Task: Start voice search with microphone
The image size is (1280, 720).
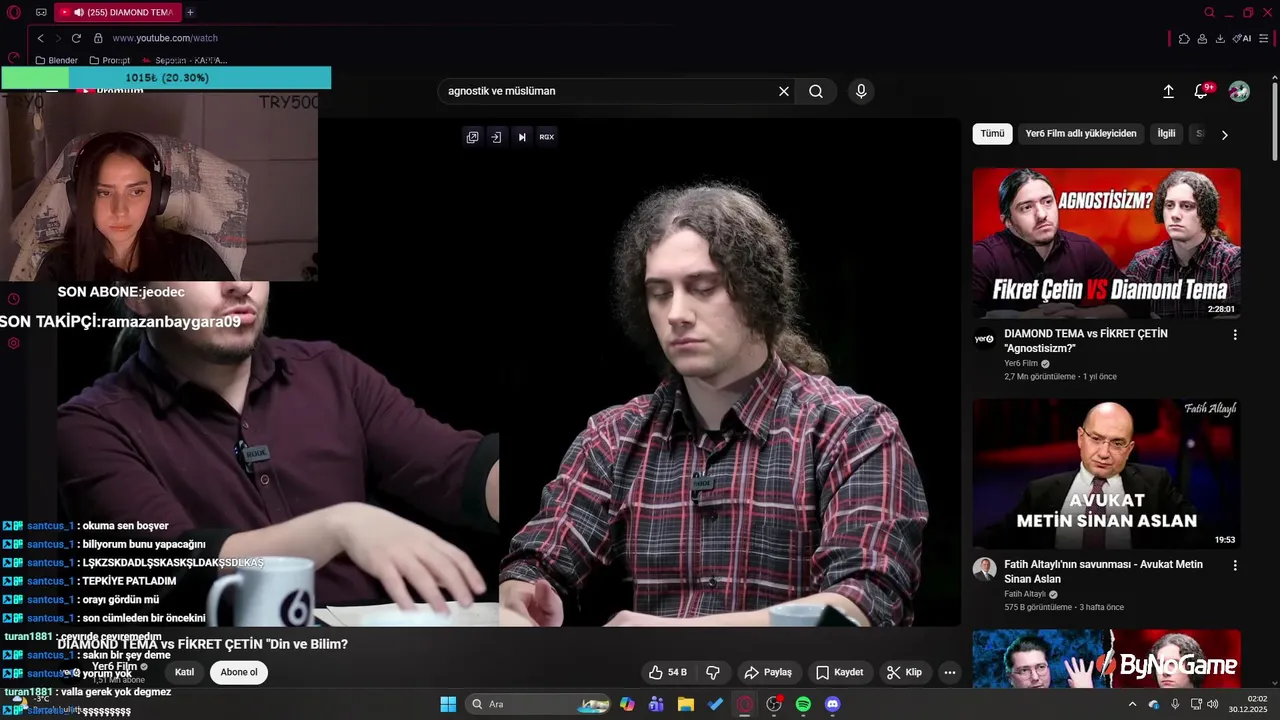Action: tap(861, 91)
